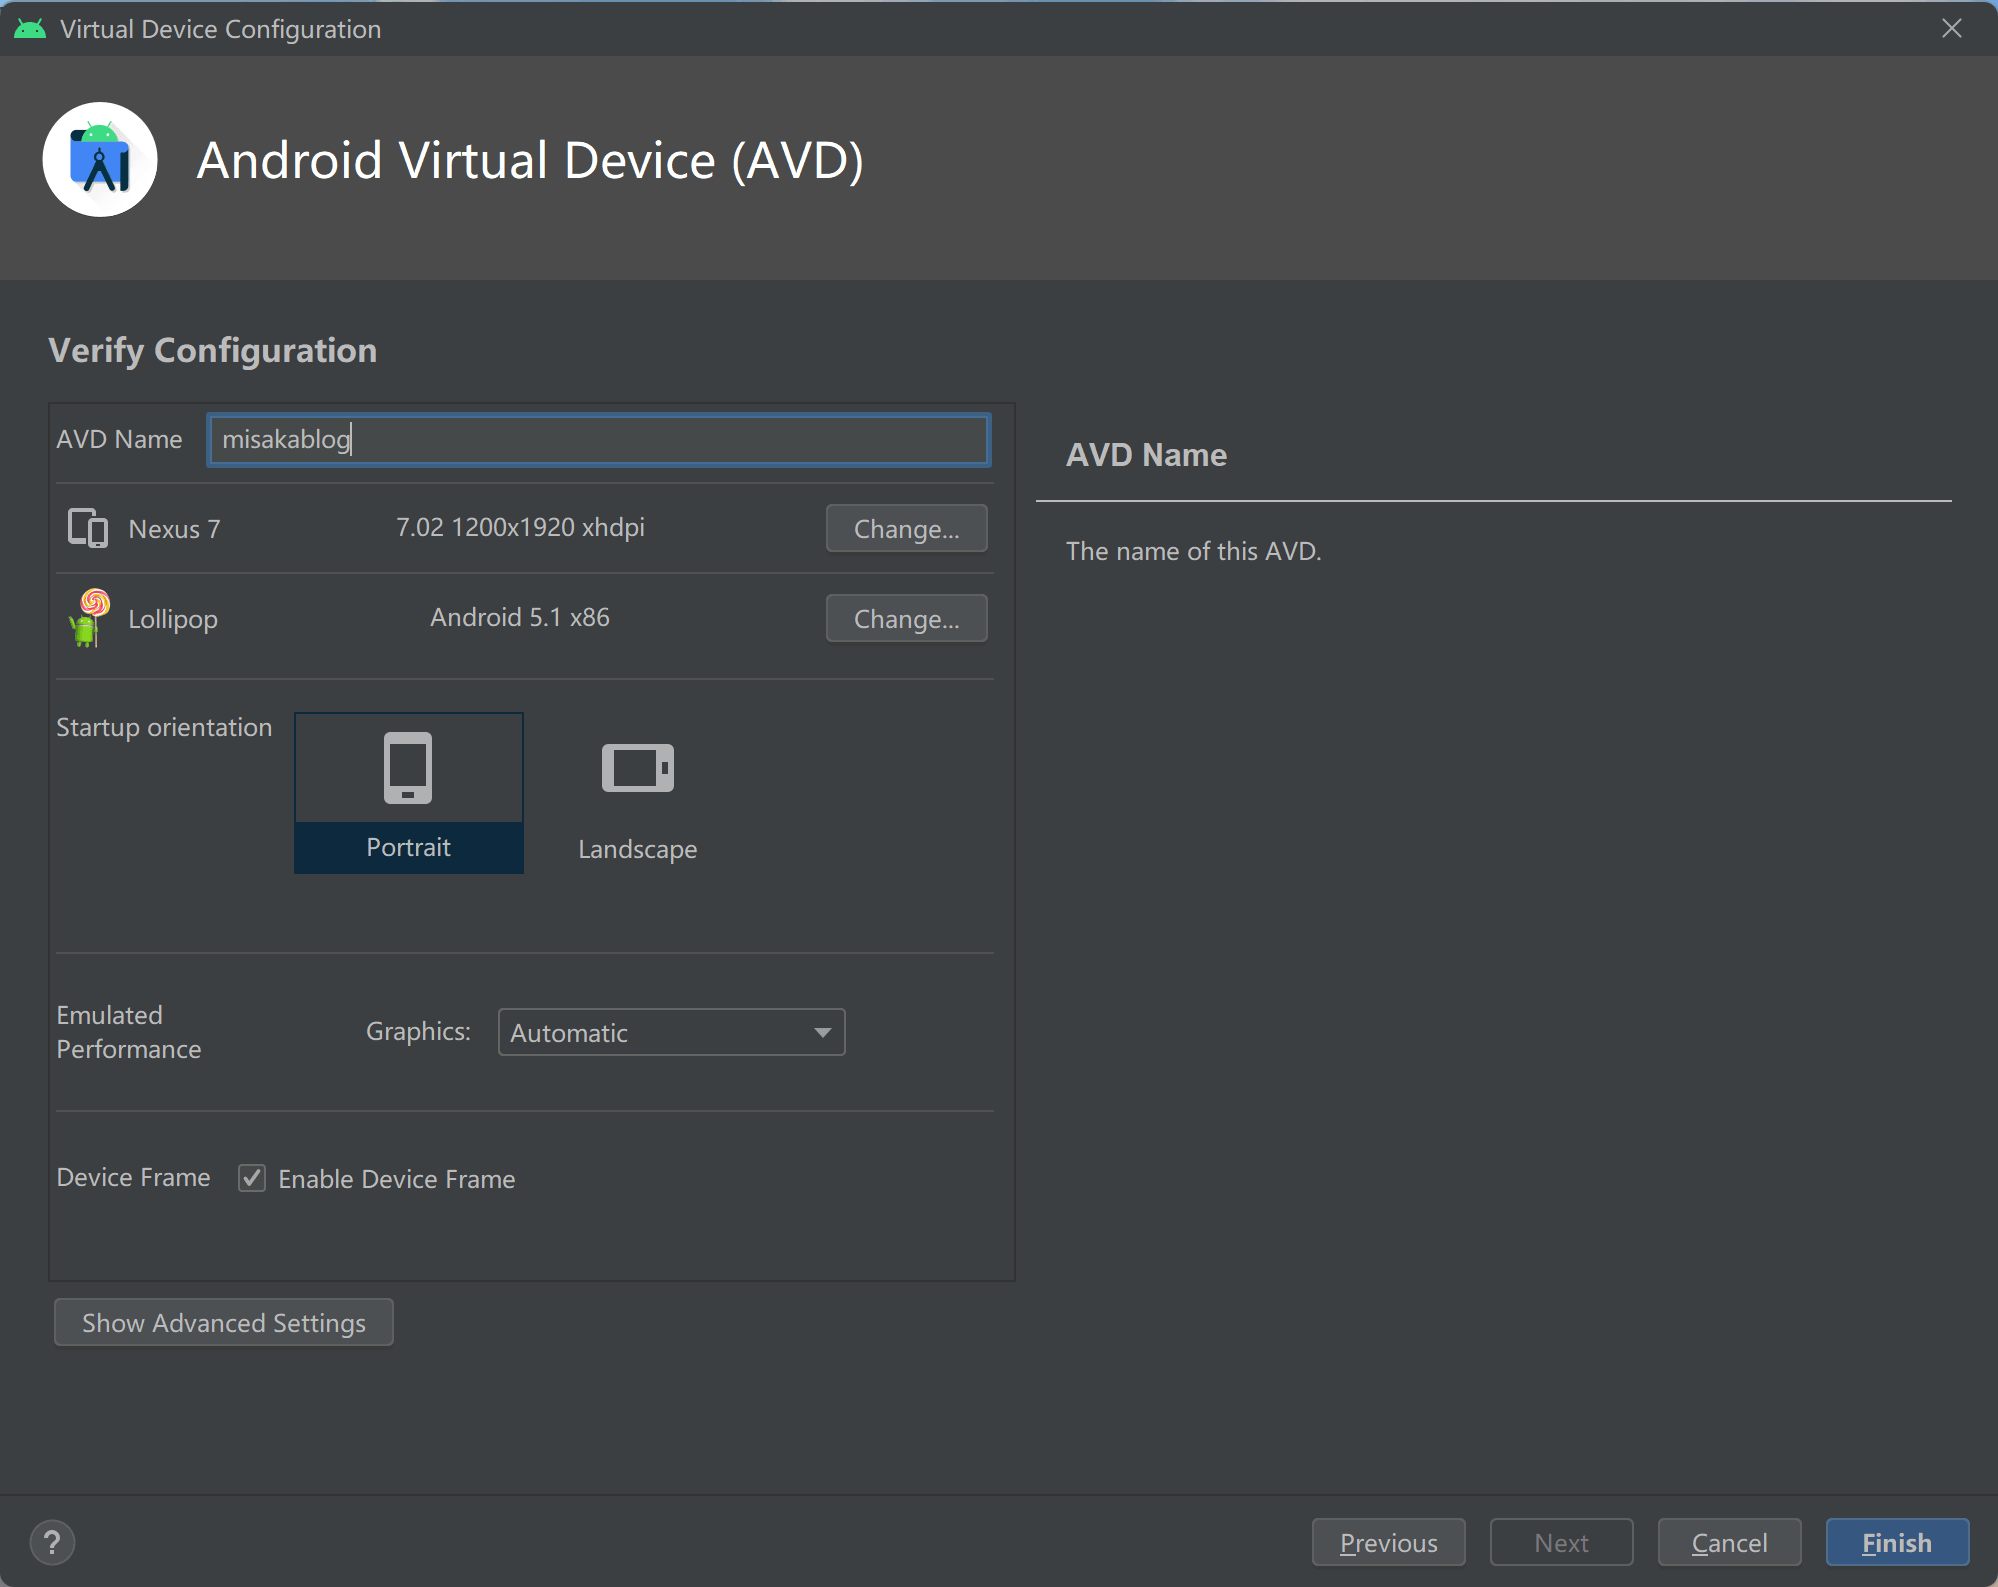
Task: Click the landscape phone icon
Action: click(x=637, y=768)
